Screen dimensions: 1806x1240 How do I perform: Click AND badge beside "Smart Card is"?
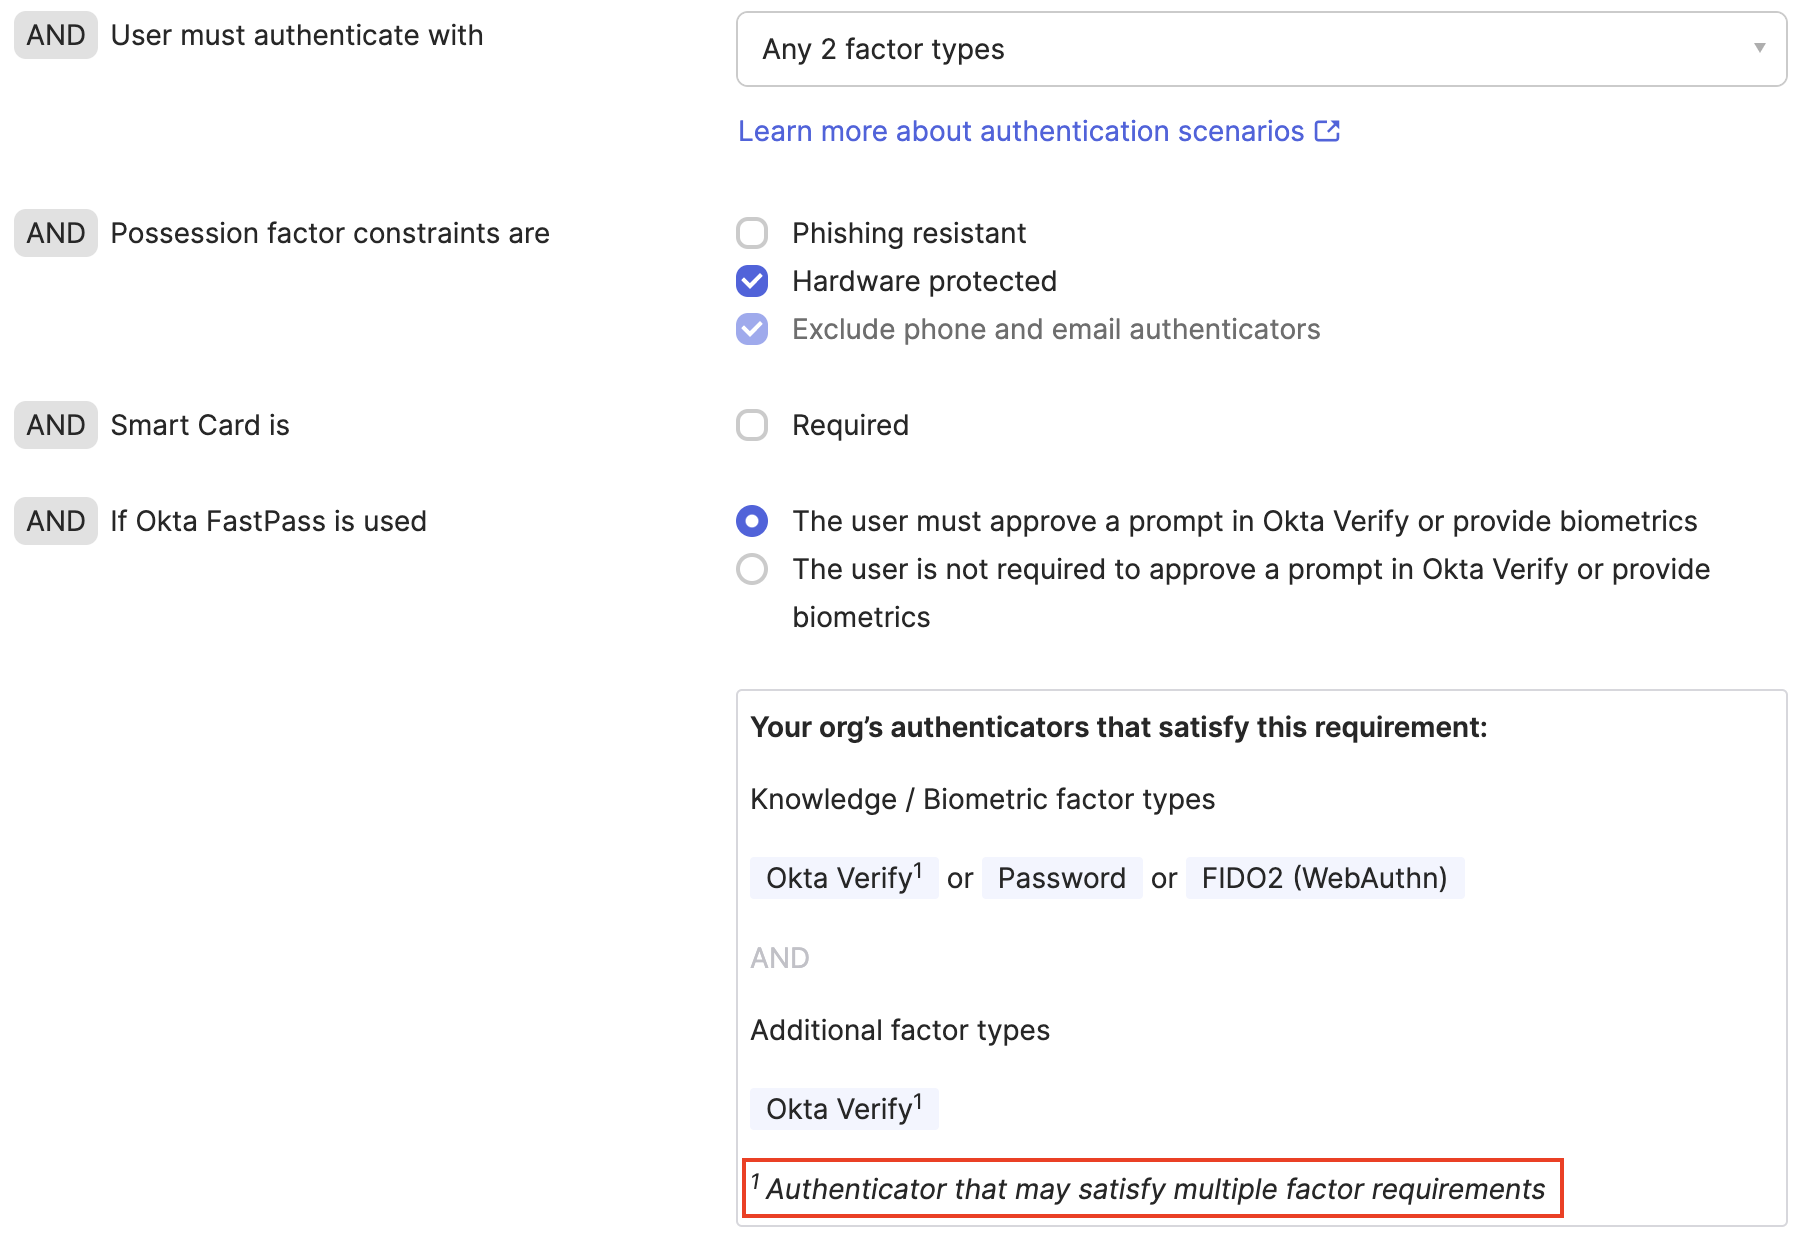(56, 425)
